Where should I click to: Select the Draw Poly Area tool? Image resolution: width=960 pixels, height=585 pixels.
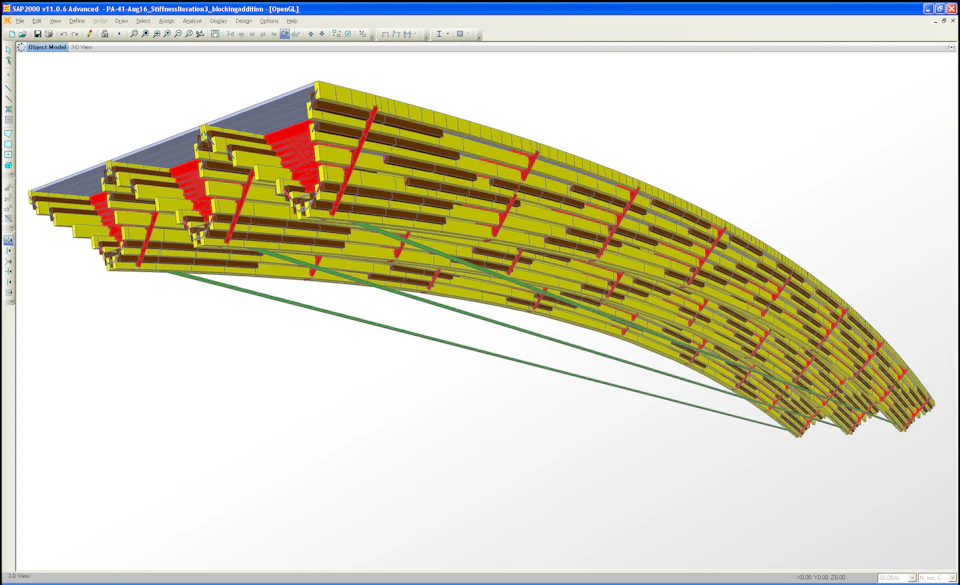click(9, 133)
